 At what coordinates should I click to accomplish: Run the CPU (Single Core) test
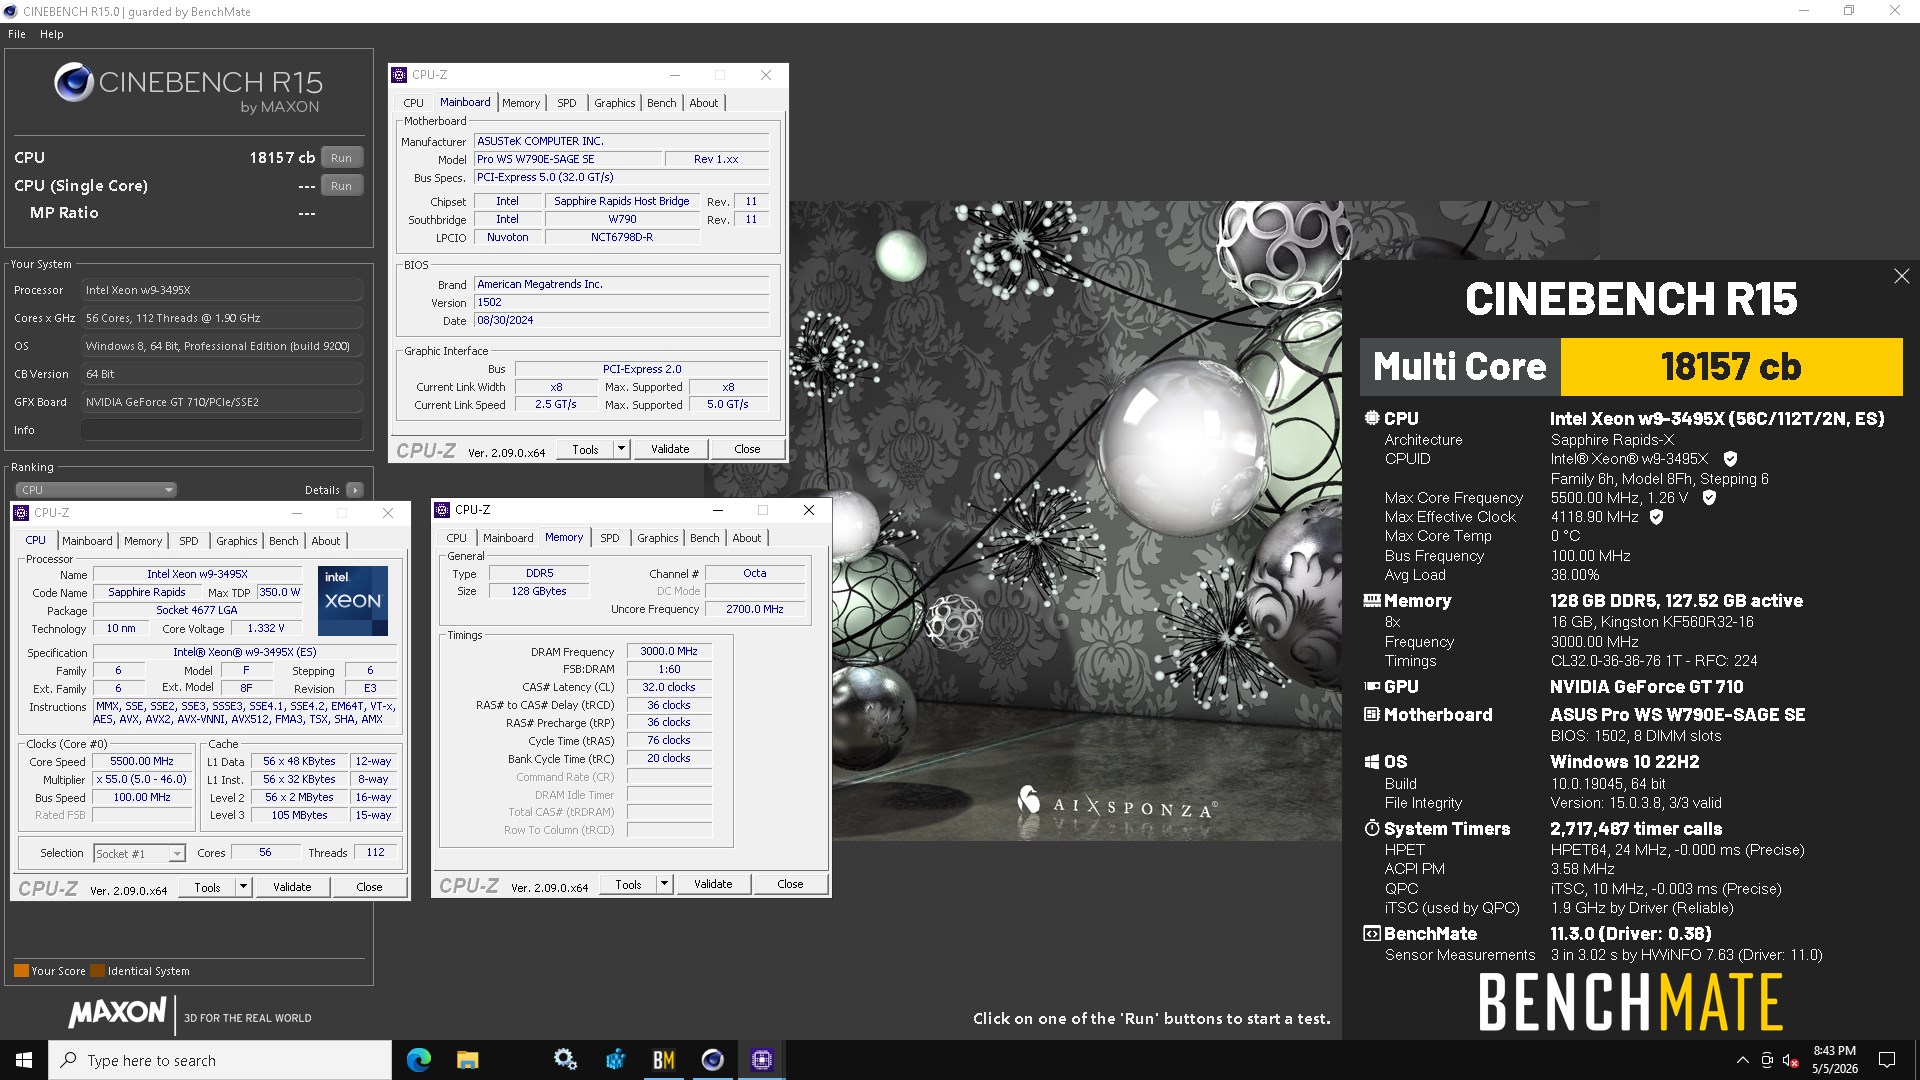pos(341,186)
